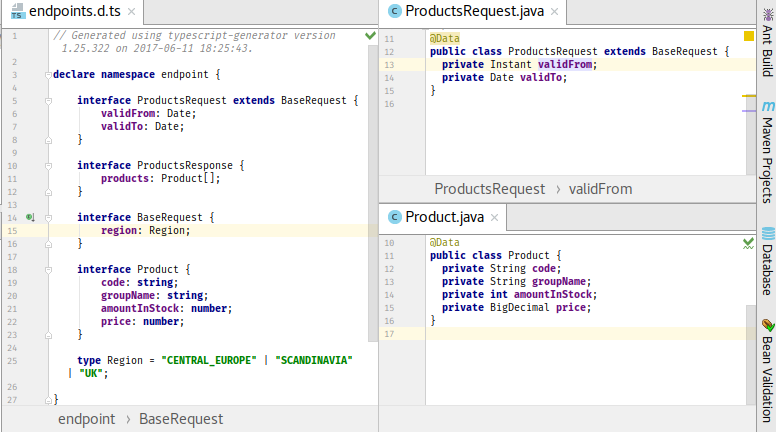Viewport: 776px width, 432px height.
Task: Open the endpoints.d.ts editor tab
Action: [74, 11]
